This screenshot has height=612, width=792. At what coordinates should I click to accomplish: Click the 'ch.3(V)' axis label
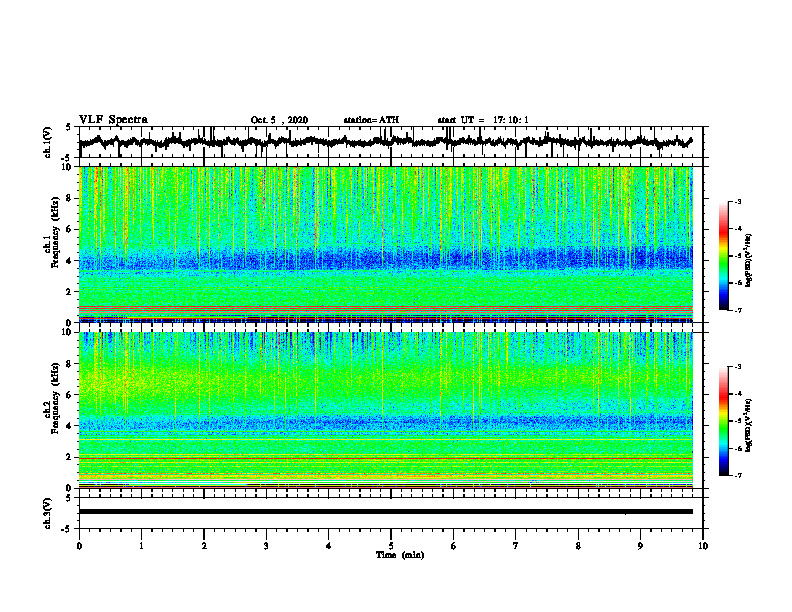pyautogui.click(x=48, y=513)
